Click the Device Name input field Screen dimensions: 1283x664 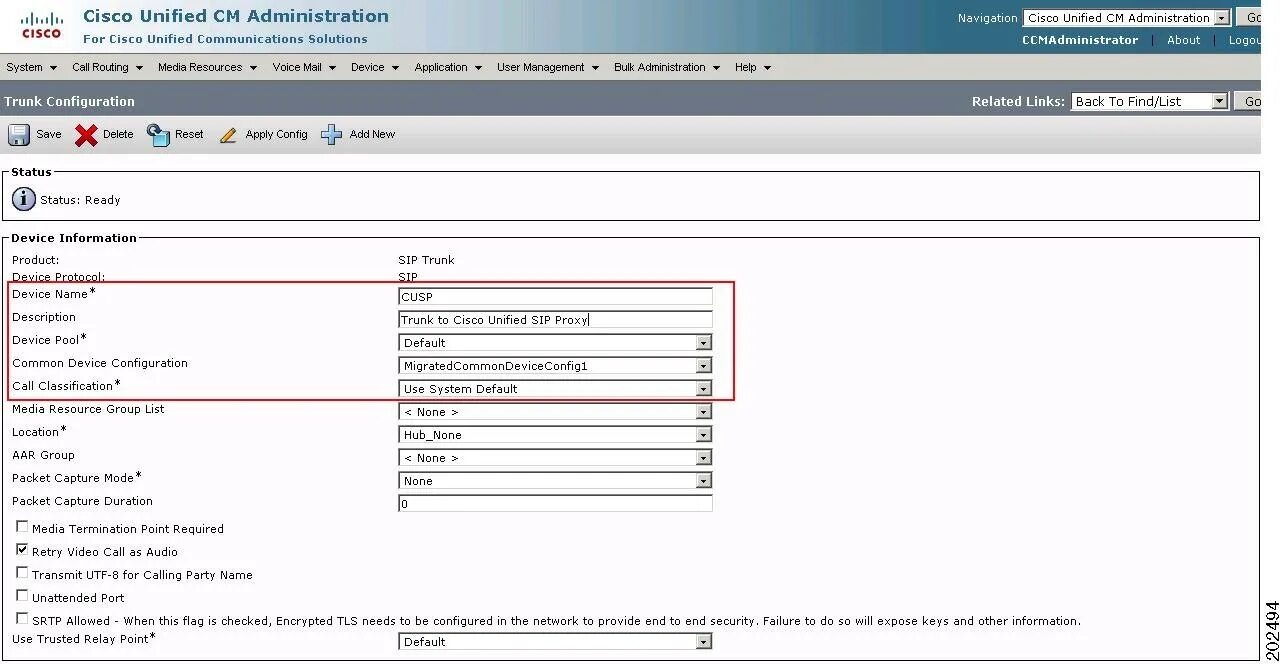click(x=555, y=296)
